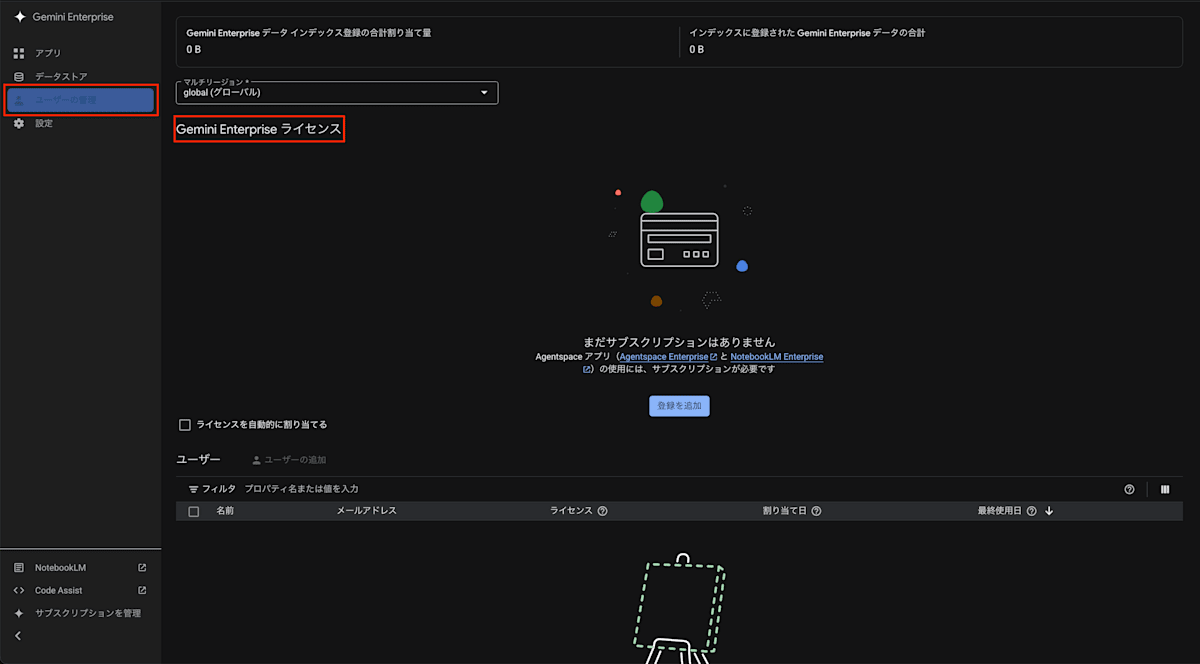Select ユーザーの管理 in the sidebar
Image resolution: width=1200 pixels, height=664 pixels.
(x=80, y=100)
